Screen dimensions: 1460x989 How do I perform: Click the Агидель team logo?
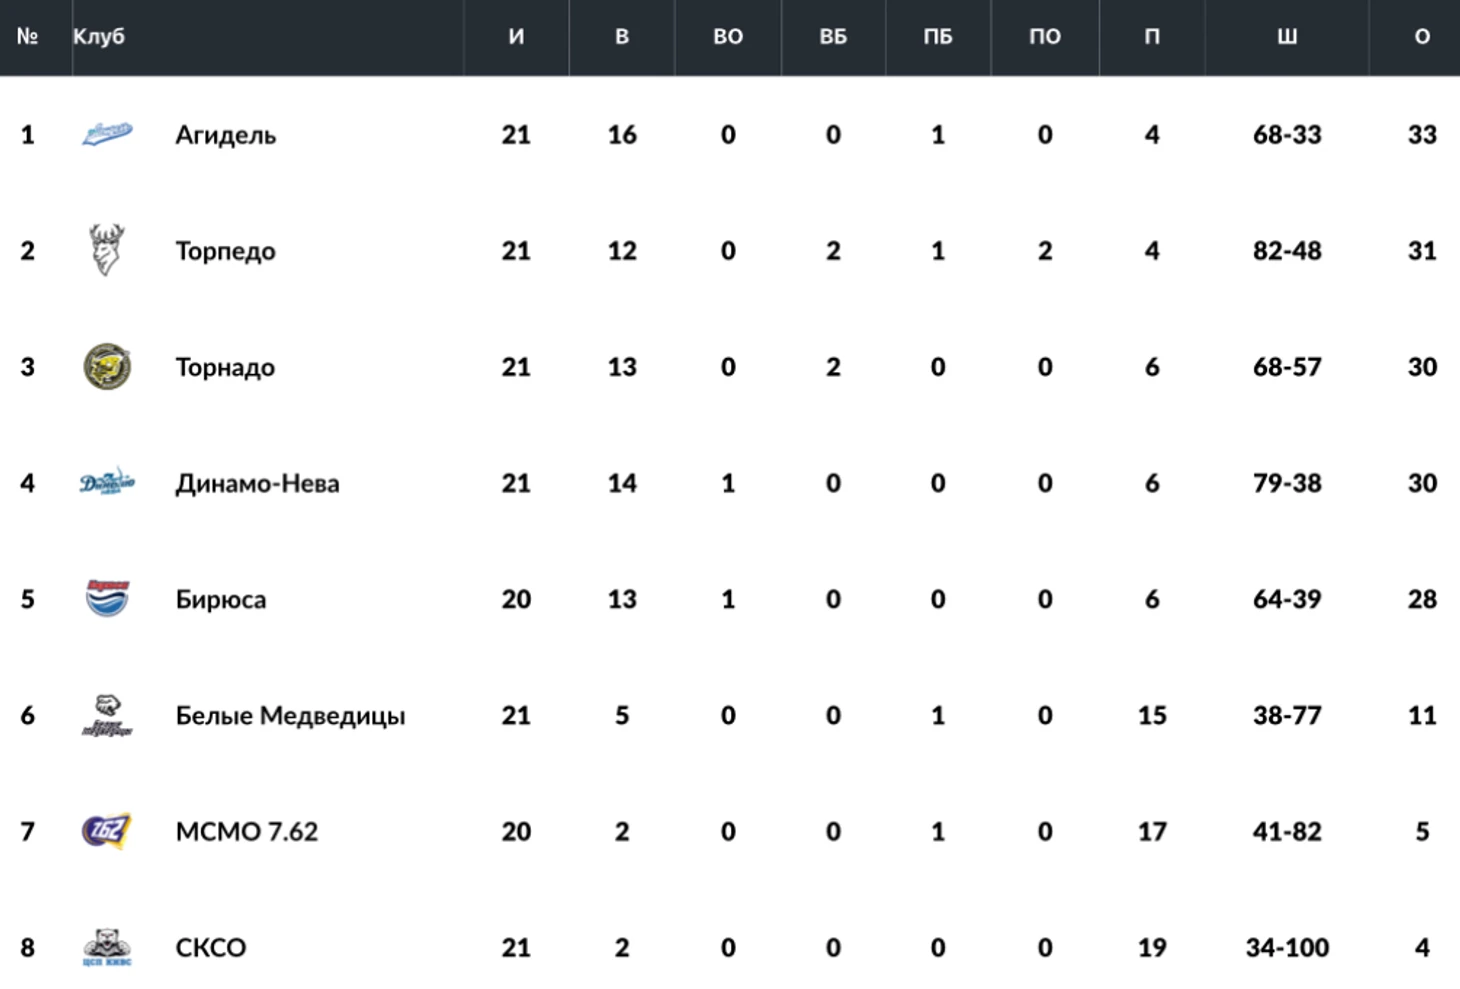pyautogui.click(x=107, y=133)
